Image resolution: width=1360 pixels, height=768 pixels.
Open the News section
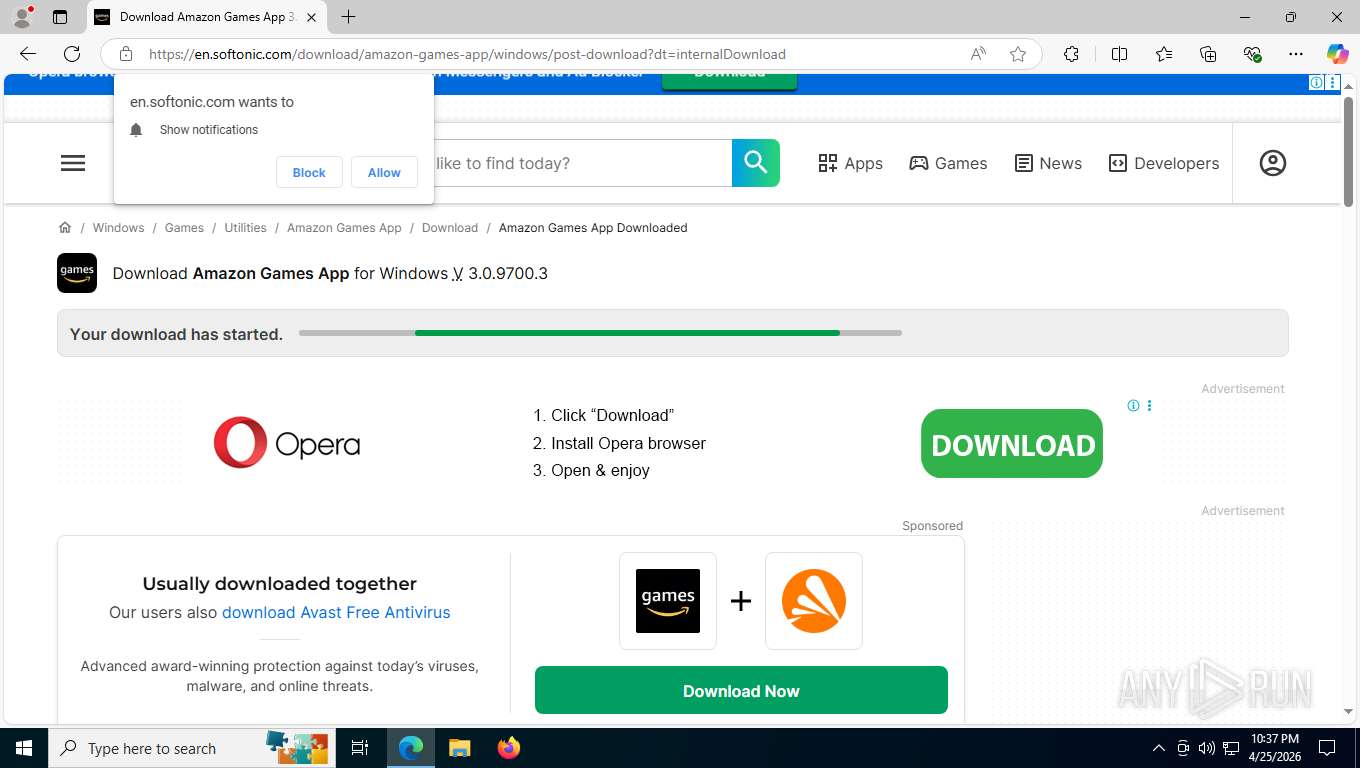point(1048,163)
